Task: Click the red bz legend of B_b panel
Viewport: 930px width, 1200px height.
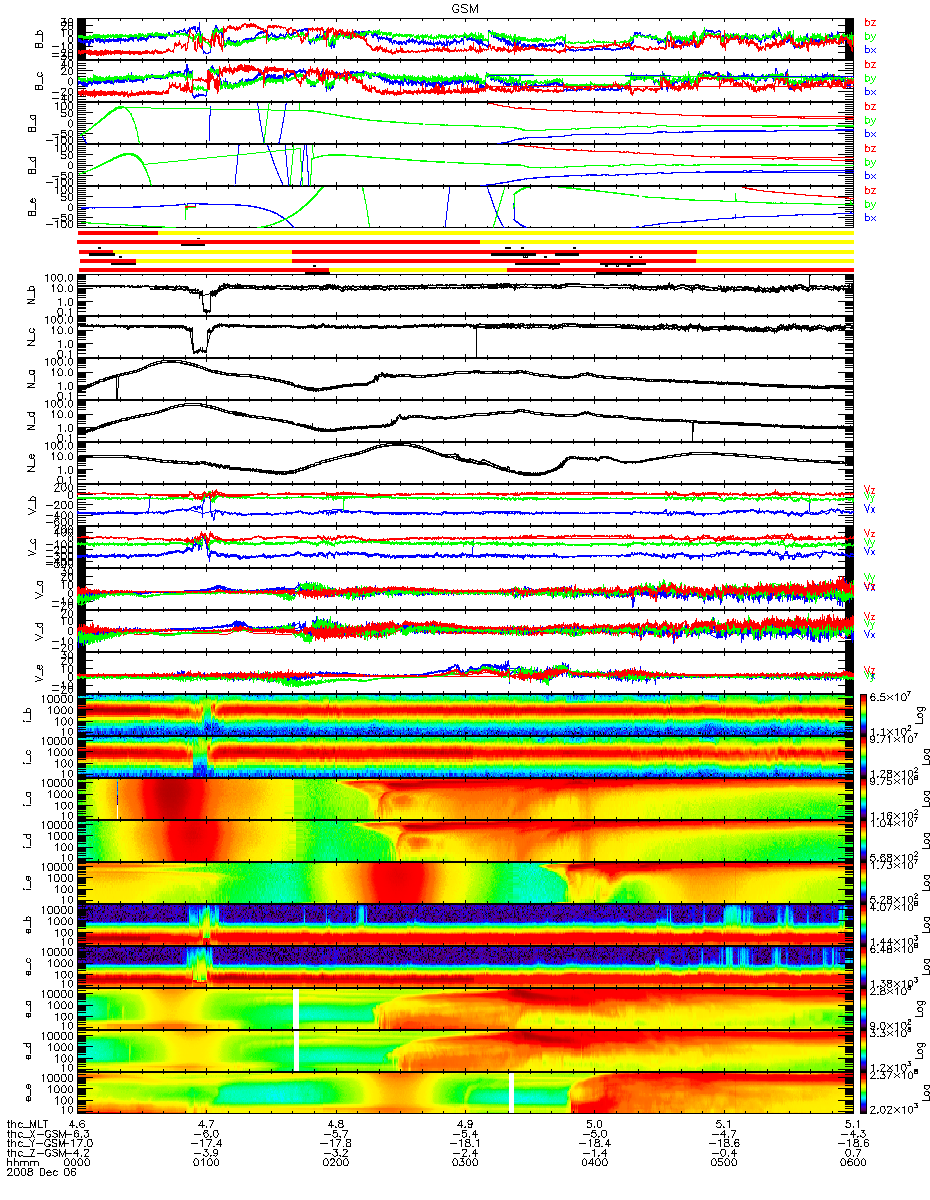Action: coord(870,23)
